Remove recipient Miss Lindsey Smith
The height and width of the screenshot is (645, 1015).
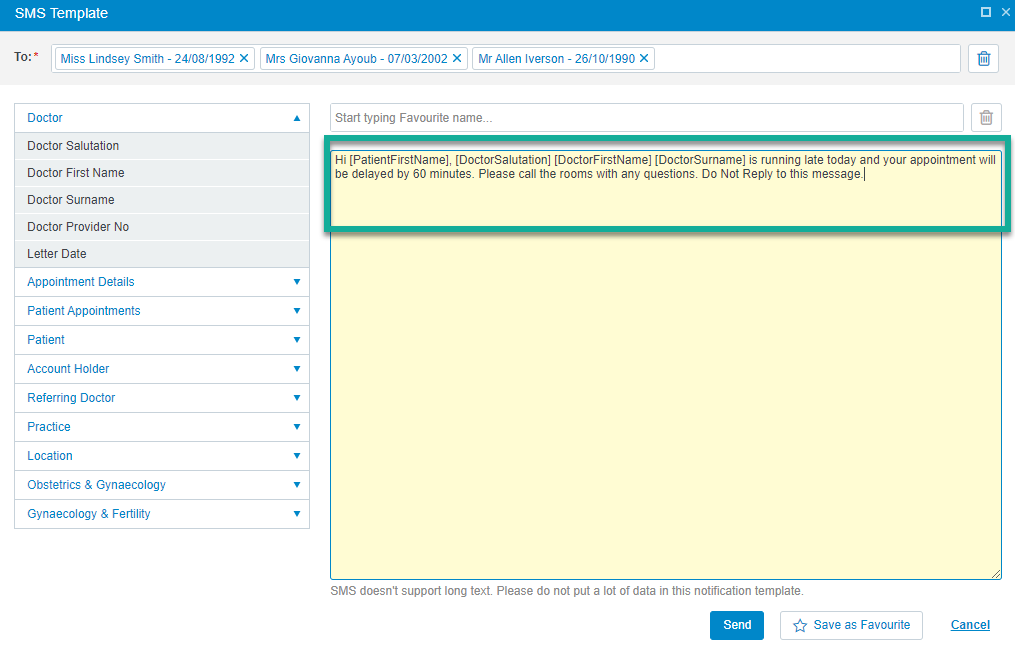[x=244, y=58]
